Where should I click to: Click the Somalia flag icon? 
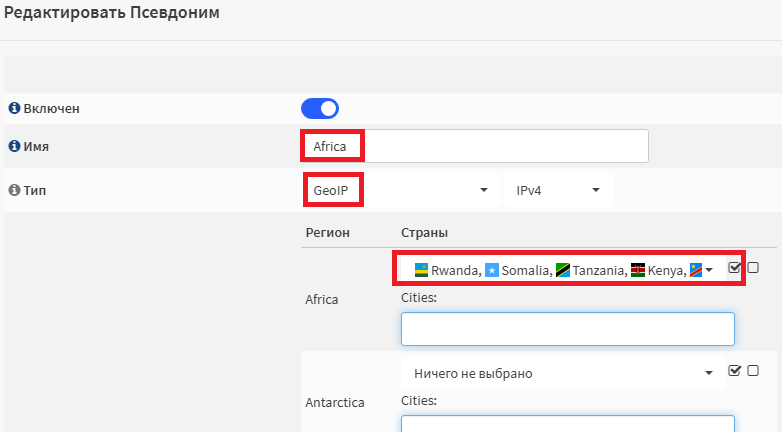492,270
